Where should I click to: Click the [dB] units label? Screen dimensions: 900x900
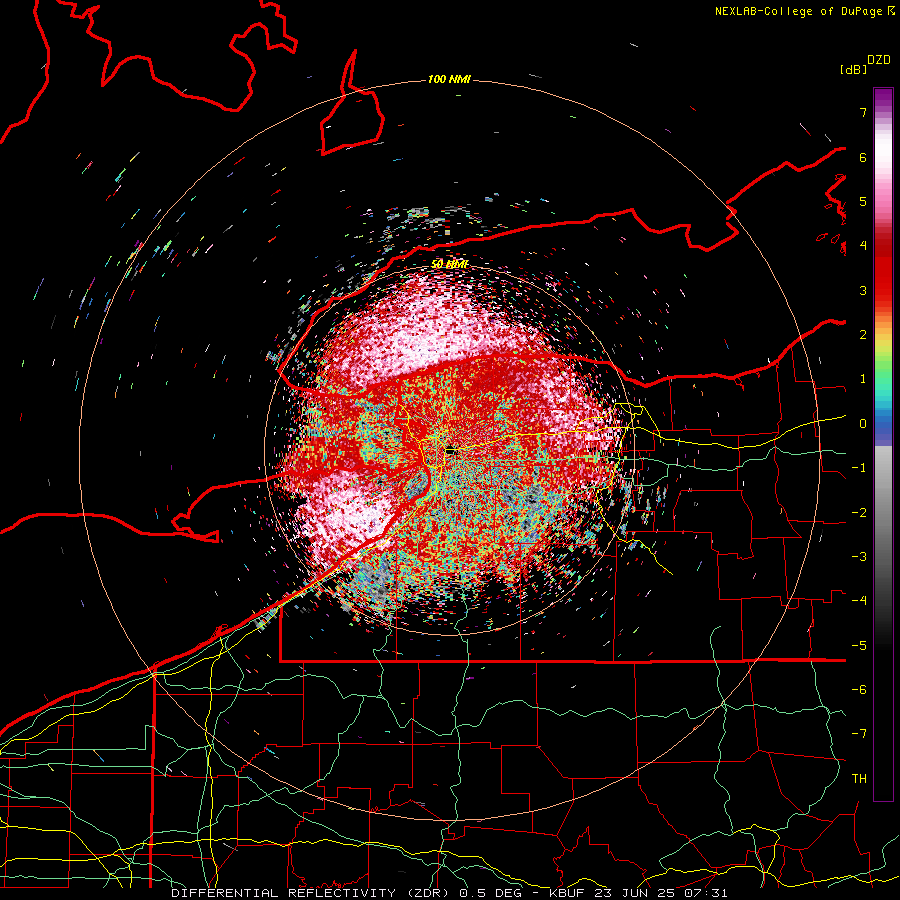(853, 70)
